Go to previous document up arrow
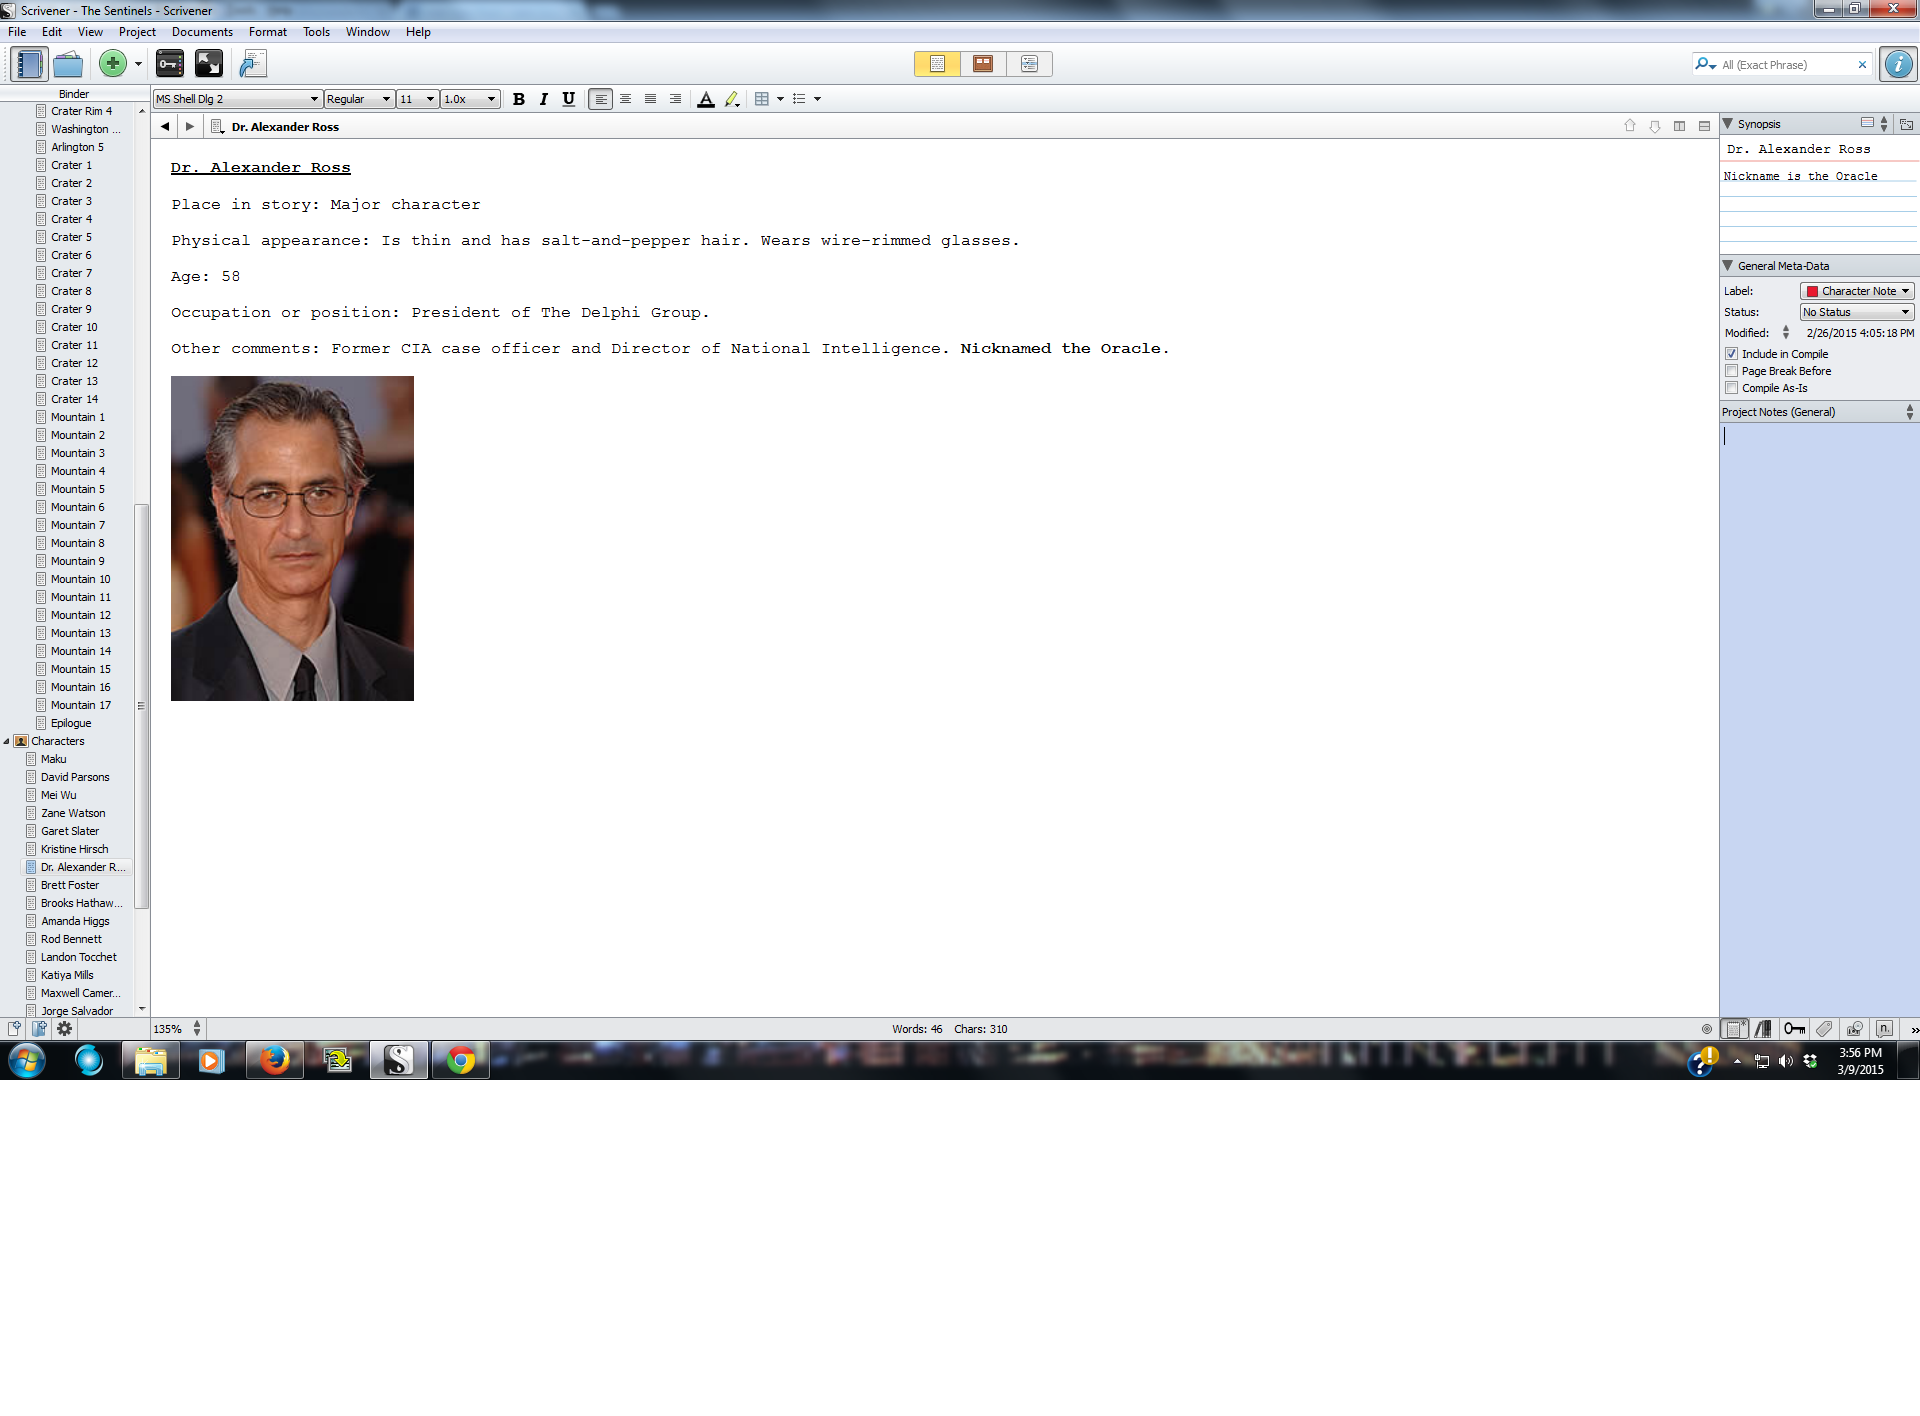 1630,126
